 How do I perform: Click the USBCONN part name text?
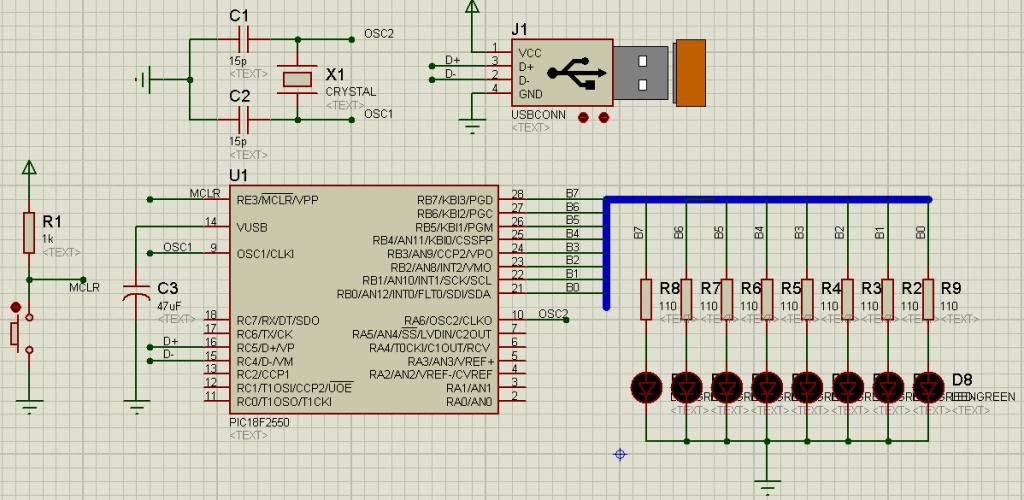click(x=538, y=115)
